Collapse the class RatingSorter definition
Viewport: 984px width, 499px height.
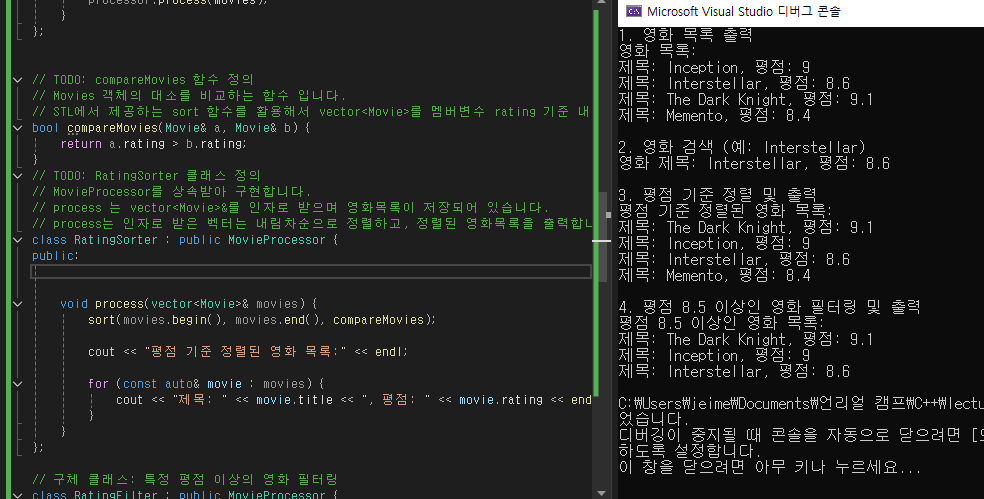(18, 240)
